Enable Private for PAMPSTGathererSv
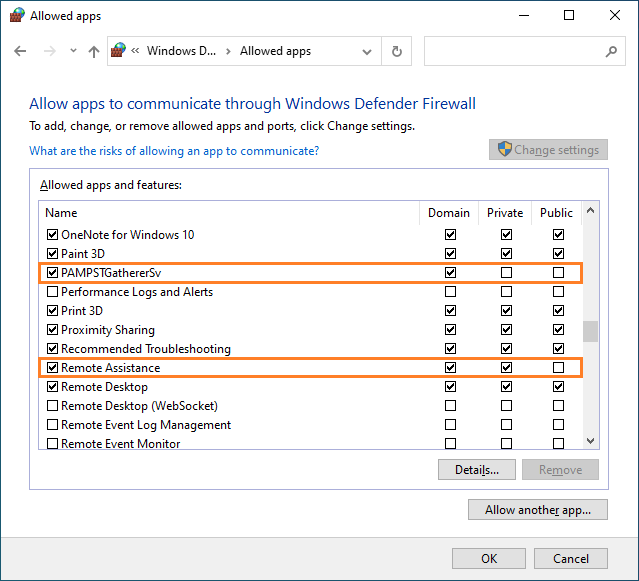Screen dimensions: 639x581 tap(506, 273)
